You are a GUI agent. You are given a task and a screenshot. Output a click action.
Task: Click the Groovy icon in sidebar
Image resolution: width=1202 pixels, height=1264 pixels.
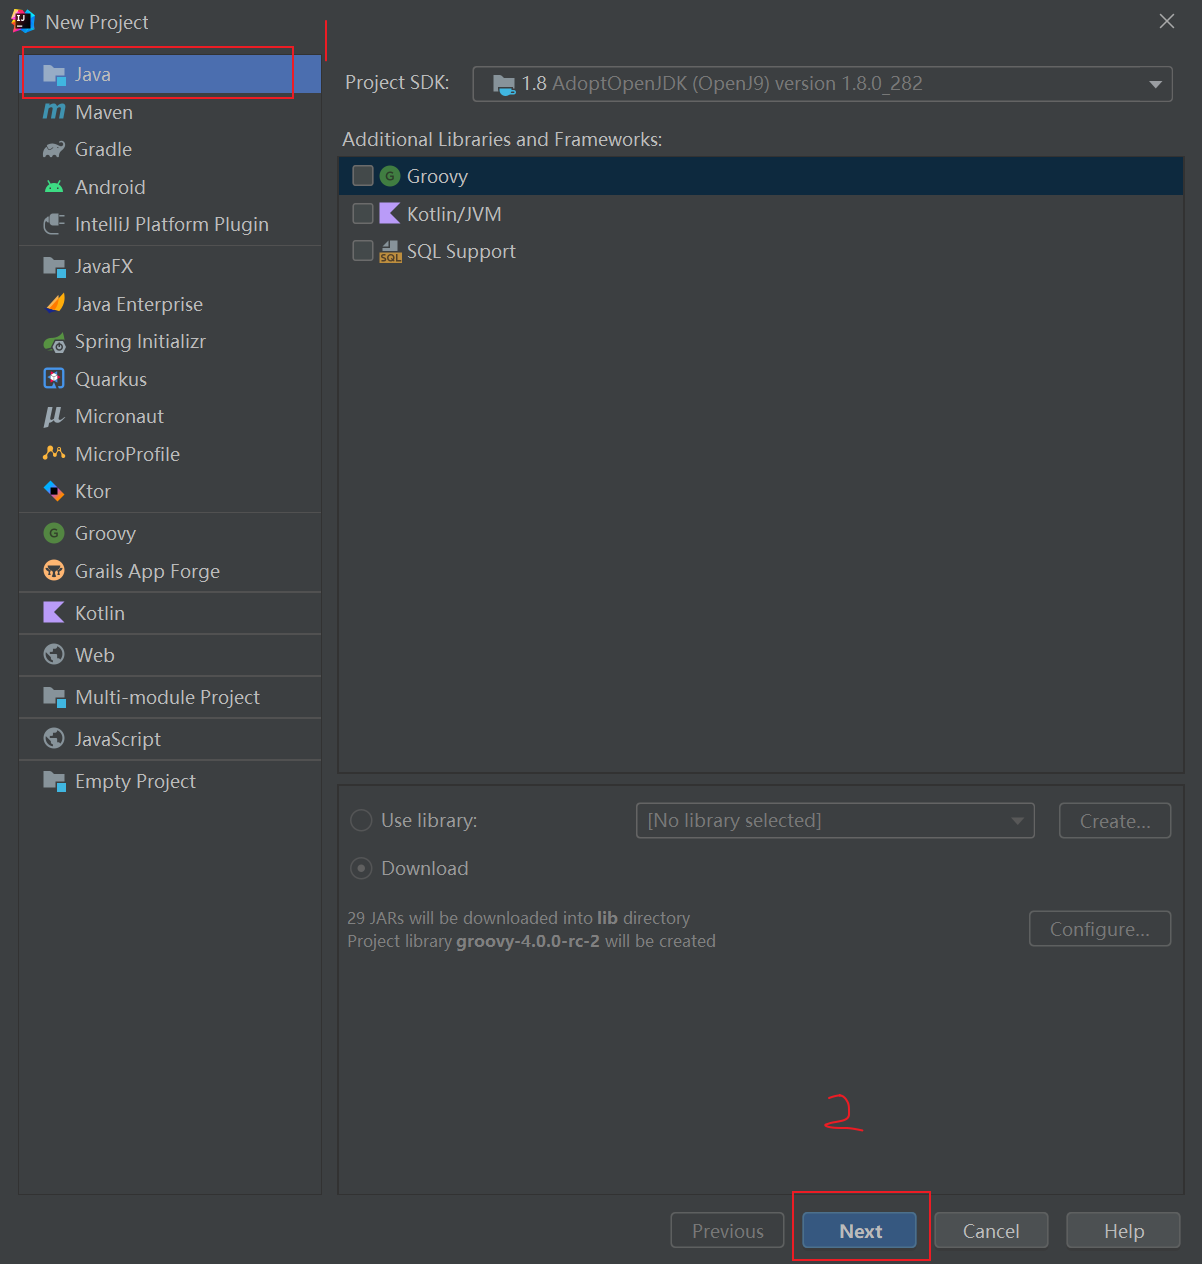click(x=54, y=533)
